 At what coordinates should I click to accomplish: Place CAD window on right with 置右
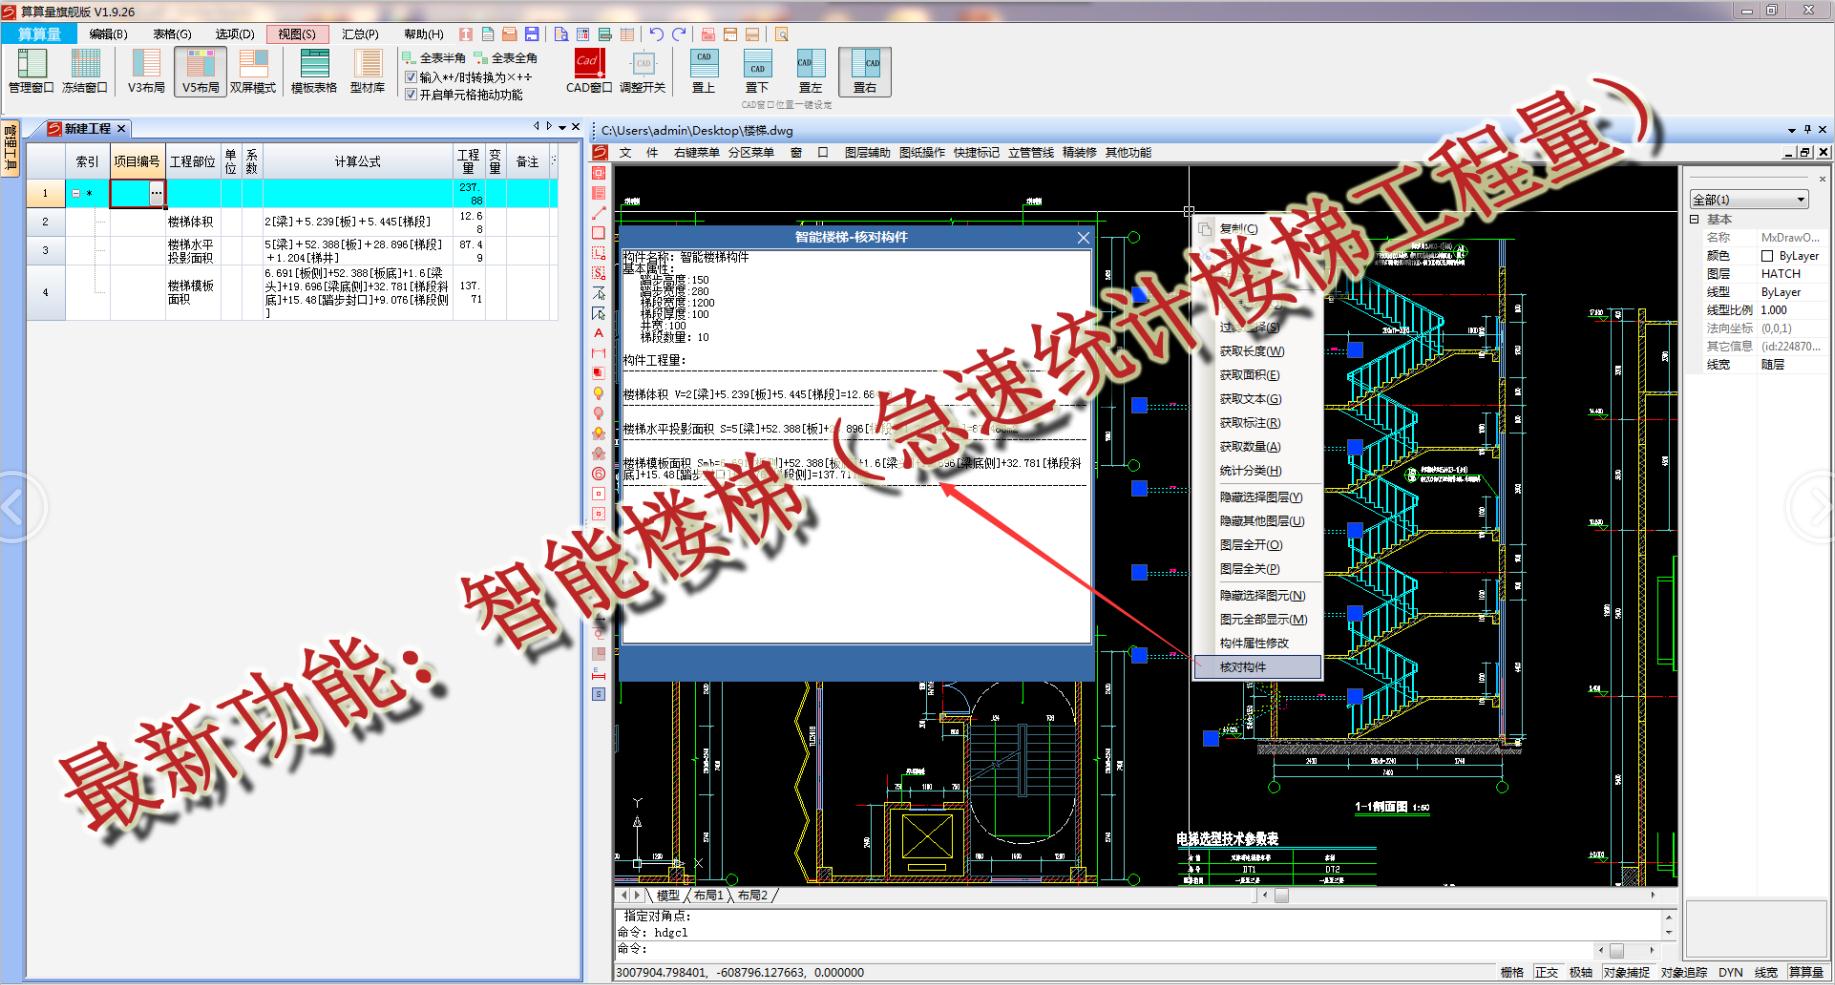click(x=865, y=71)
